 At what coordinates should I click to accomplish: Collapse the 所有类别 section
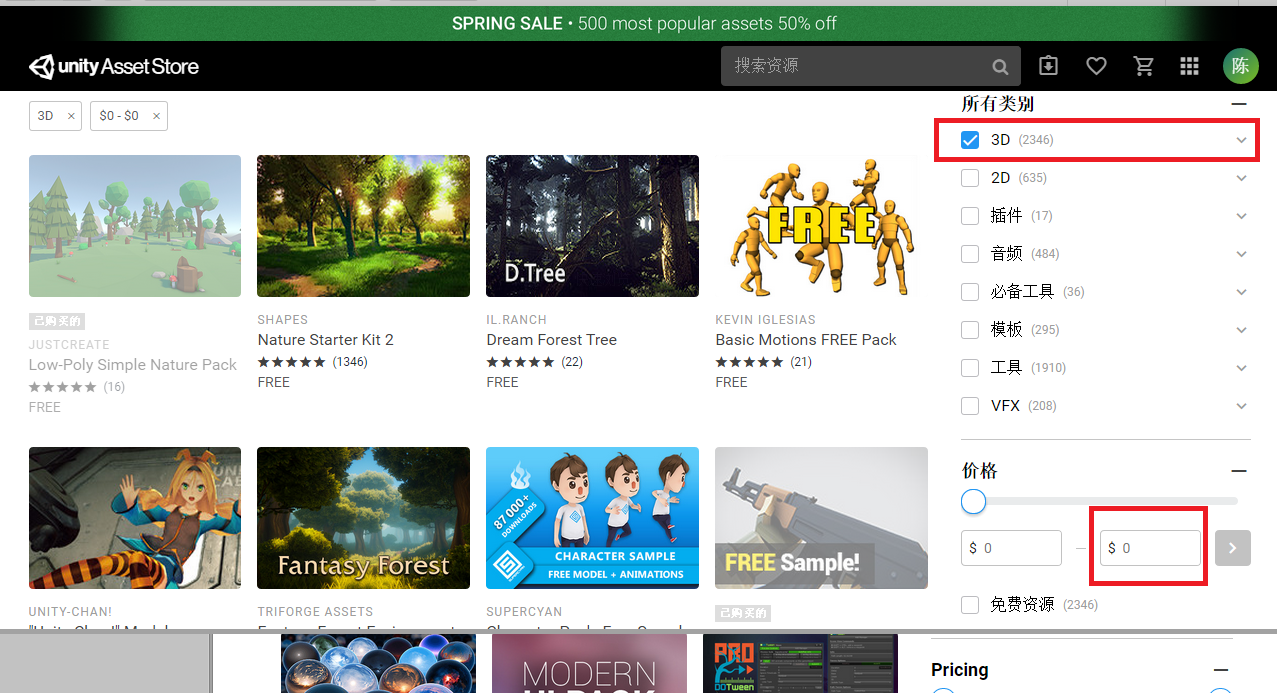1239,104
